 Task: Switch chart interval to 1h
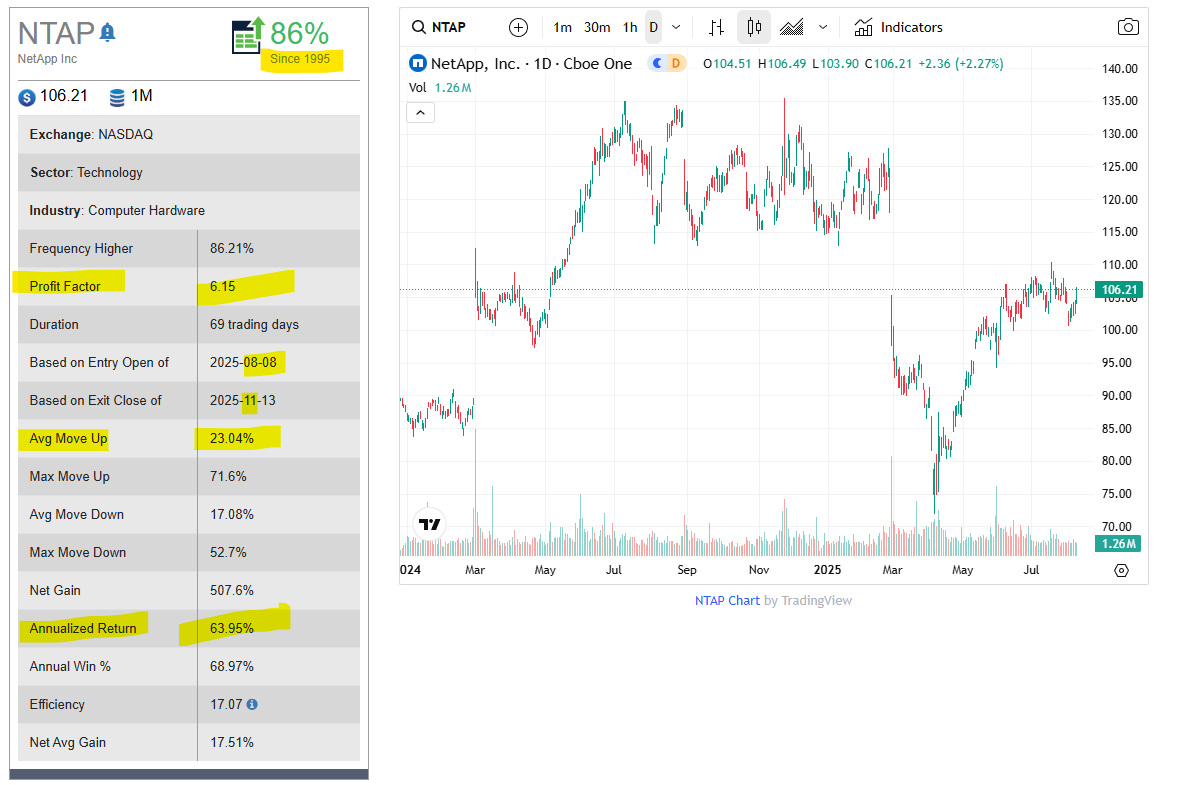(631, 28)
